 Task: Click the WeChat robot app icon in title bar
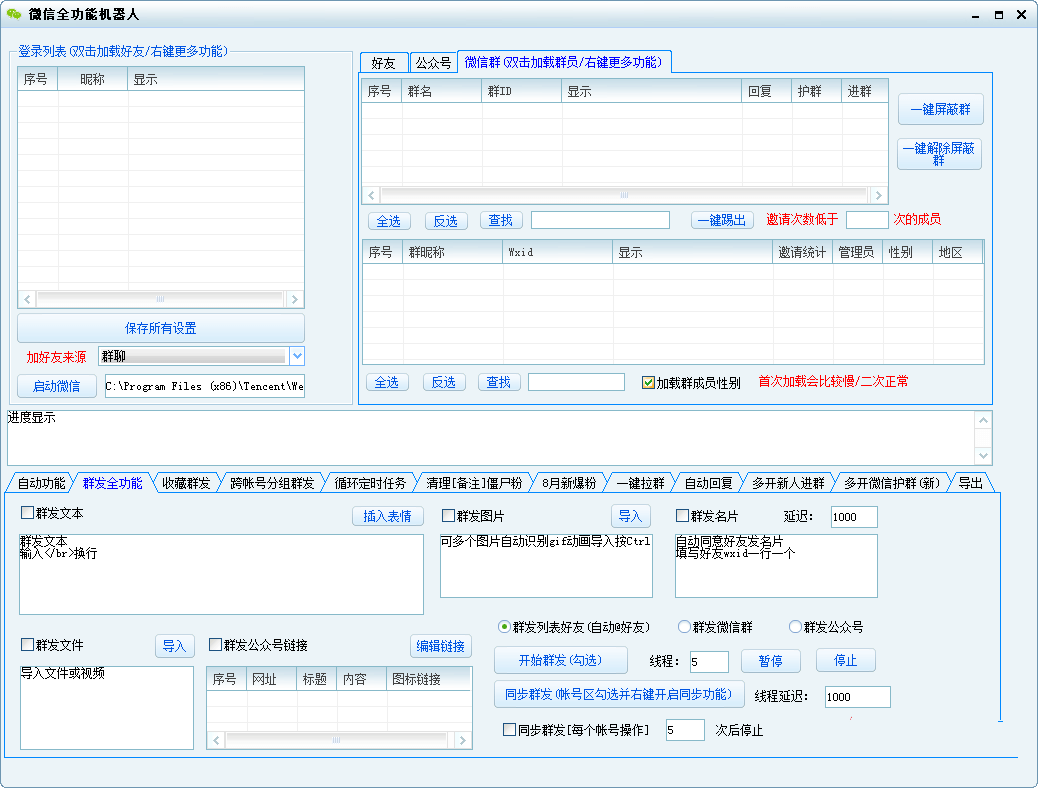pos(13,14)
